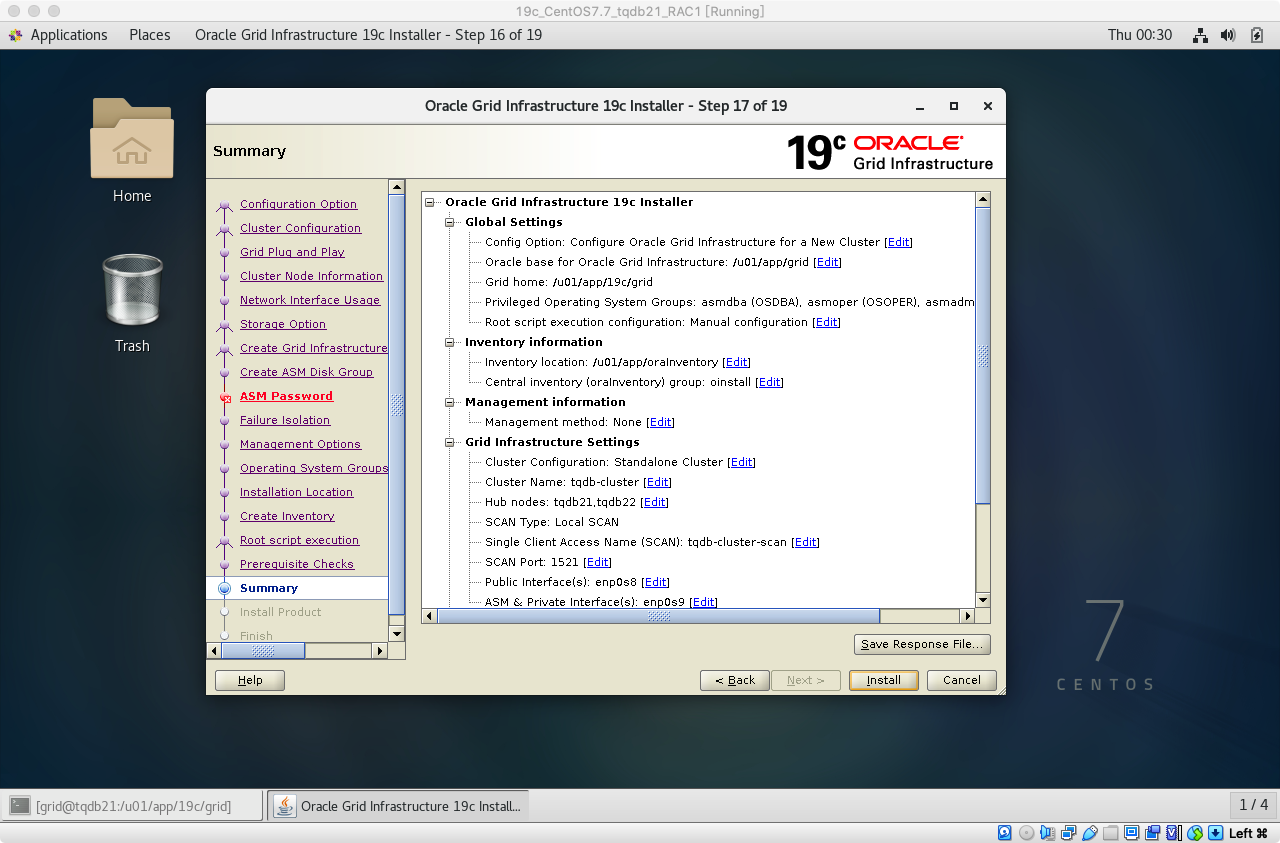Click the terminal icon in bottom taskbar

pos(19,805)
